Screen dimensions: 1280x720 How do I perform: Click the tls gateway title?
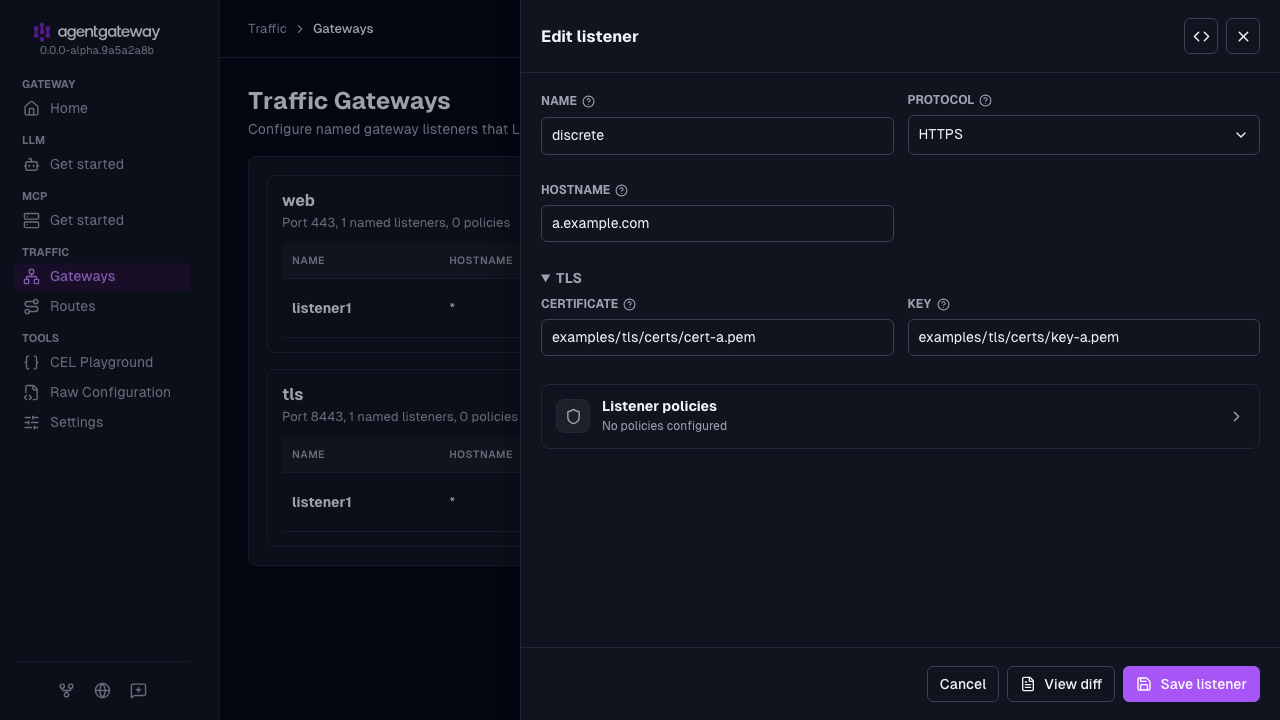point(292,394)
